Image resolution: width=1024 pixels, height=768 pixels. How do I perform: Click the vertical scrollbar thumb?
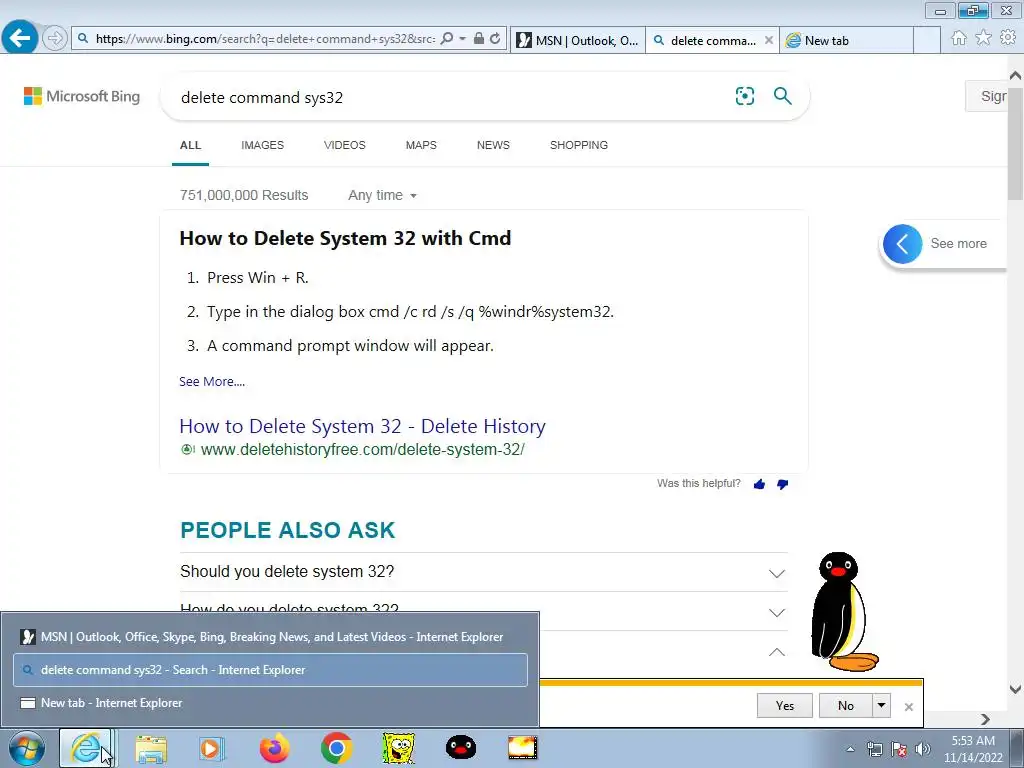pos(1015,144)
